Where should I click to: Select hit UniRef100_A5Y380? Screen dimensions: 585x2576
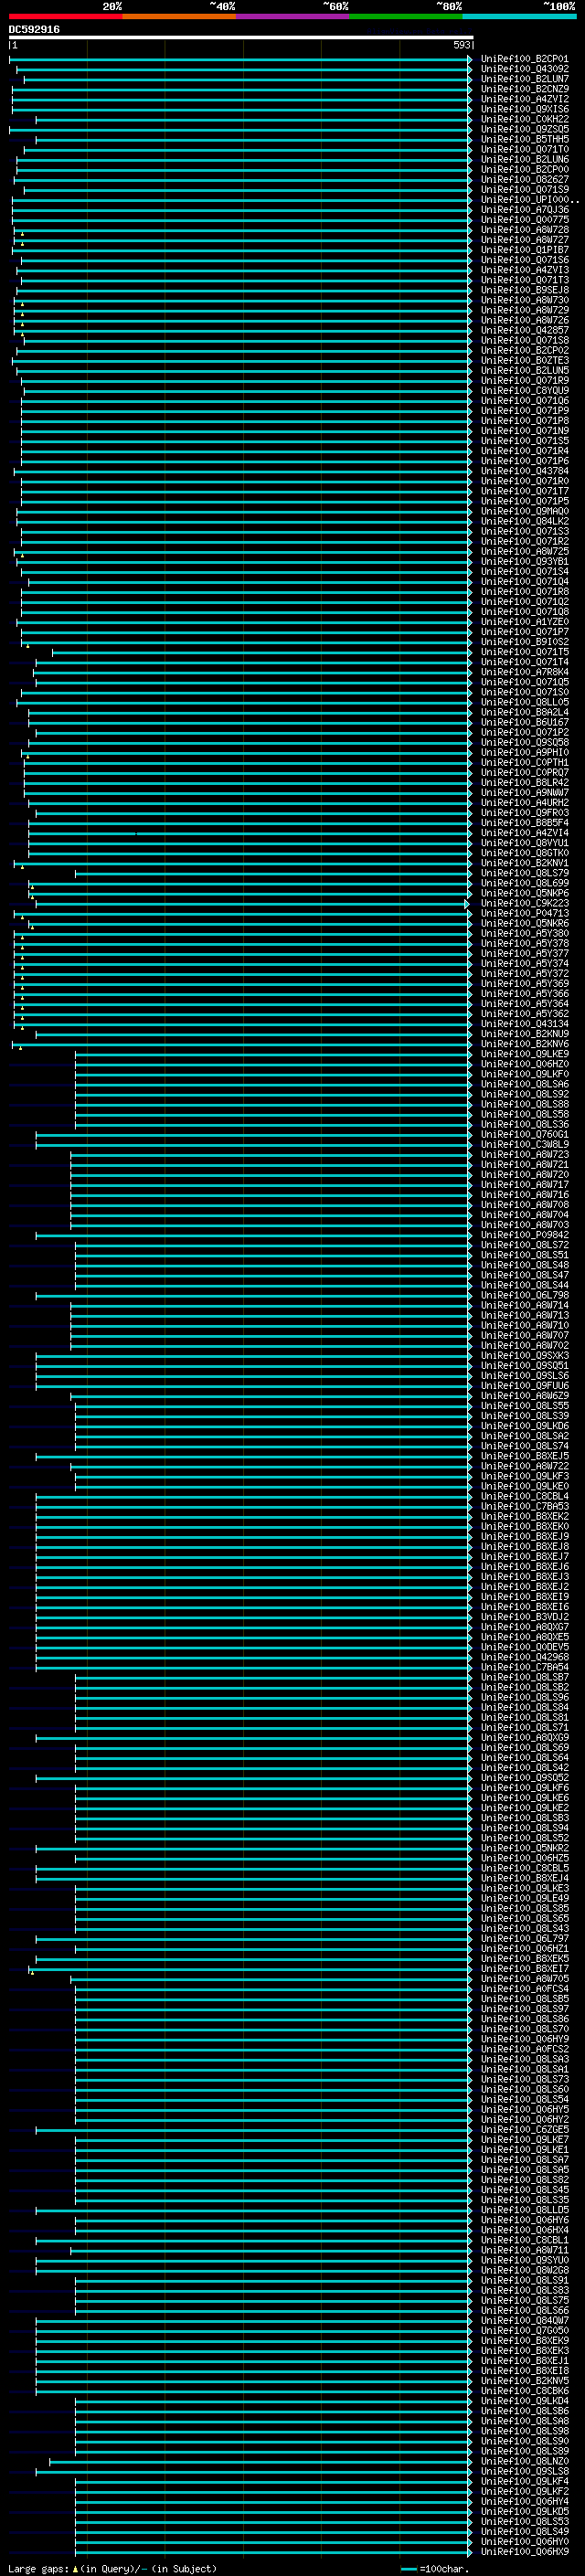524,933
